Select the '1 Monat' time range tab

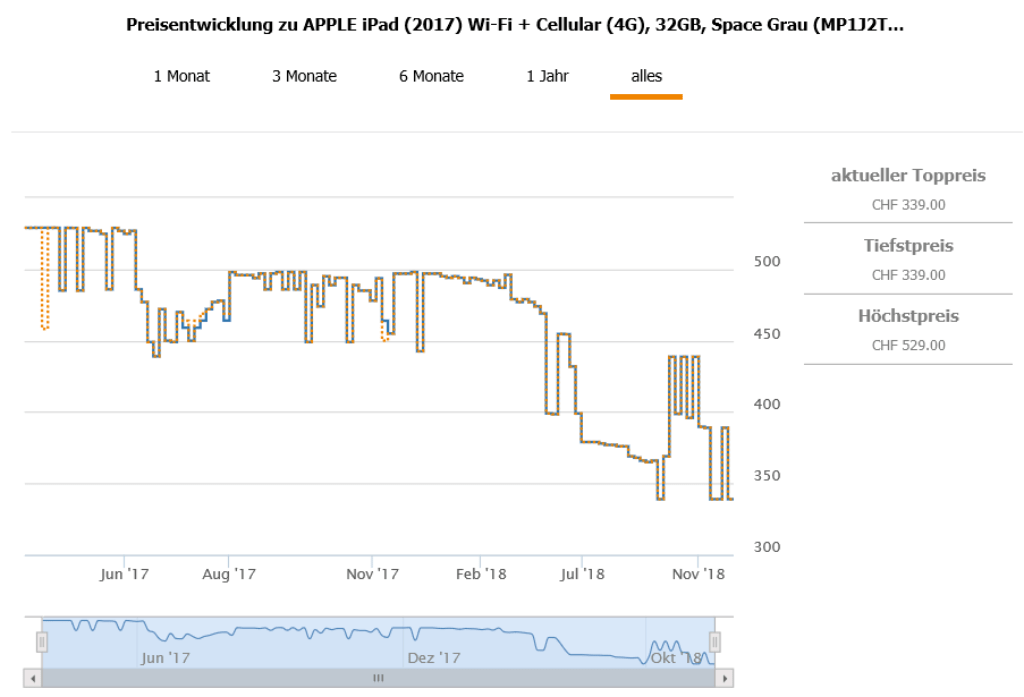point(181,76)
